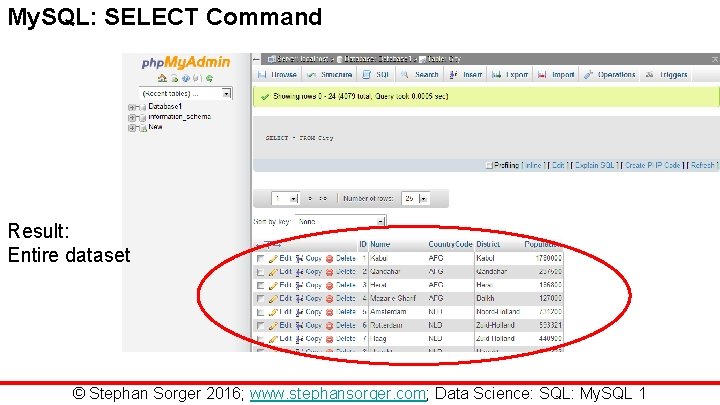Click the Export tab icon

[496, 74]
